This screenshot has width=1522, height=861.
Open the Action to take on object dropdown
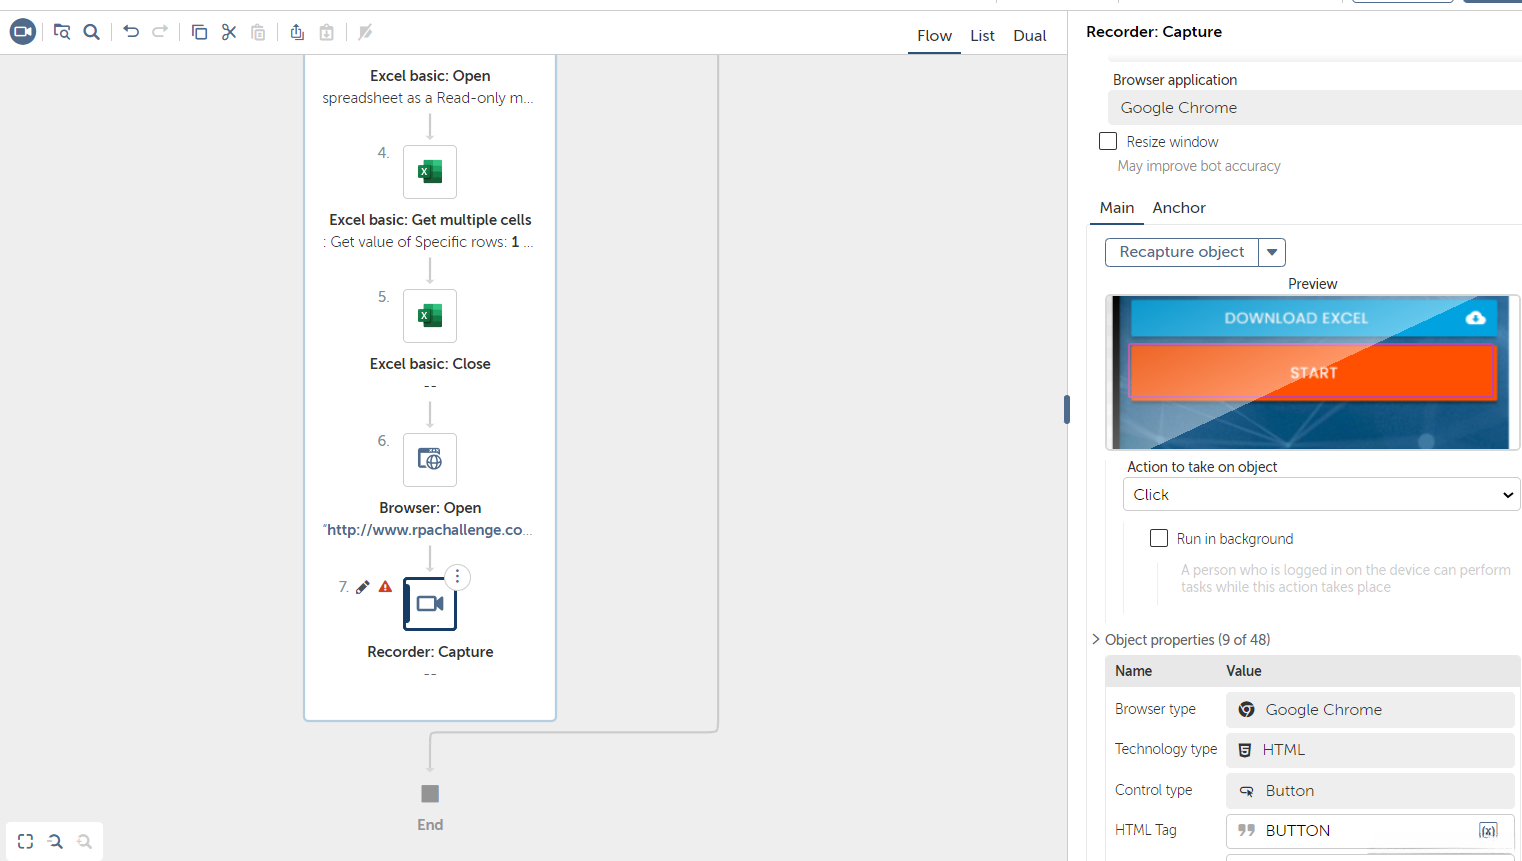coord(1321,494)
